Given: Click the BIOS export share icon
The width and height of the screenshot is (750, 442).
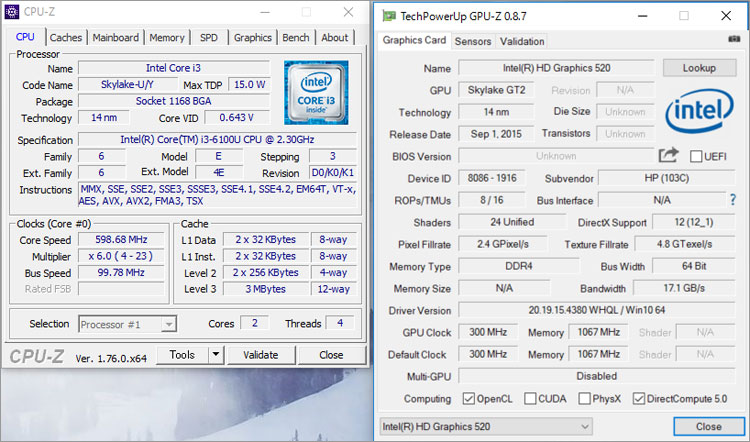Looking at the screenshot, I should pos(668,155).
